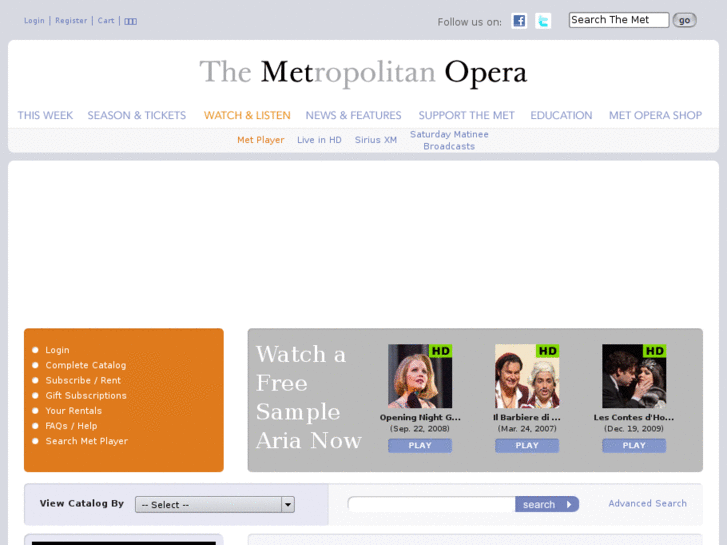Open the EDUCATION menu
727x545 pixels.
pyautogui.click(x=561, y=115)
